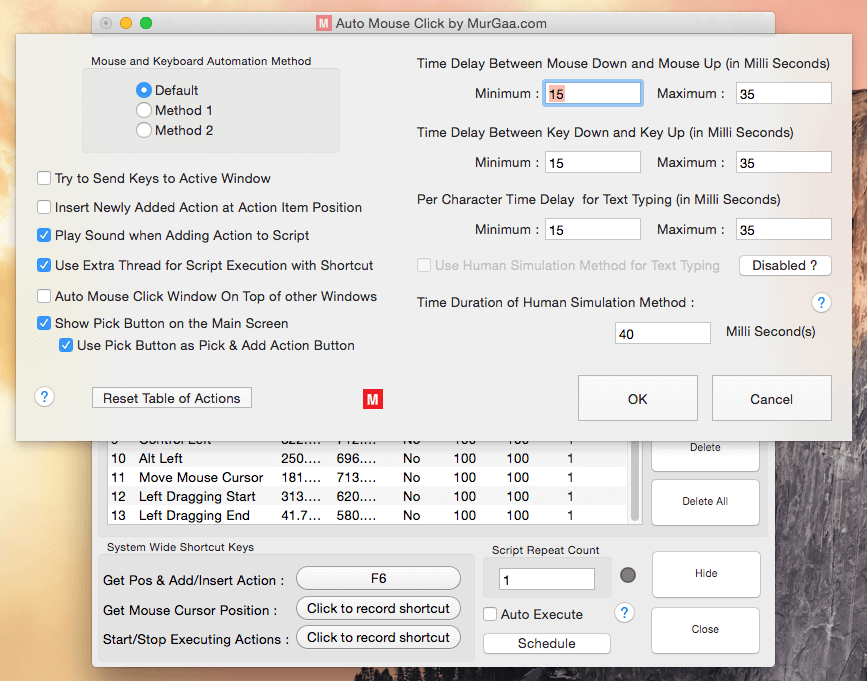This screenshot has height=681, width=867.
Task: Confirm settings with the OK button
Action: point(638,399)
